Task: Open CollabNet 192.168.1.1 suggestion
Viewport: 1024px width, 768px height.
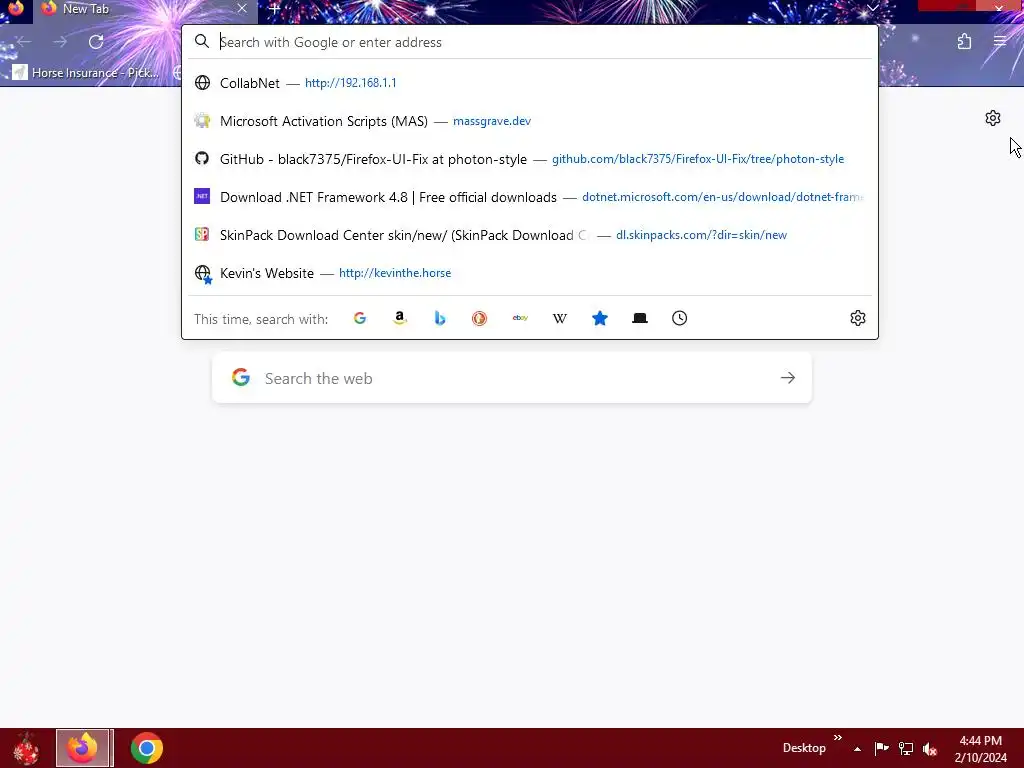Action: point(530,83)
